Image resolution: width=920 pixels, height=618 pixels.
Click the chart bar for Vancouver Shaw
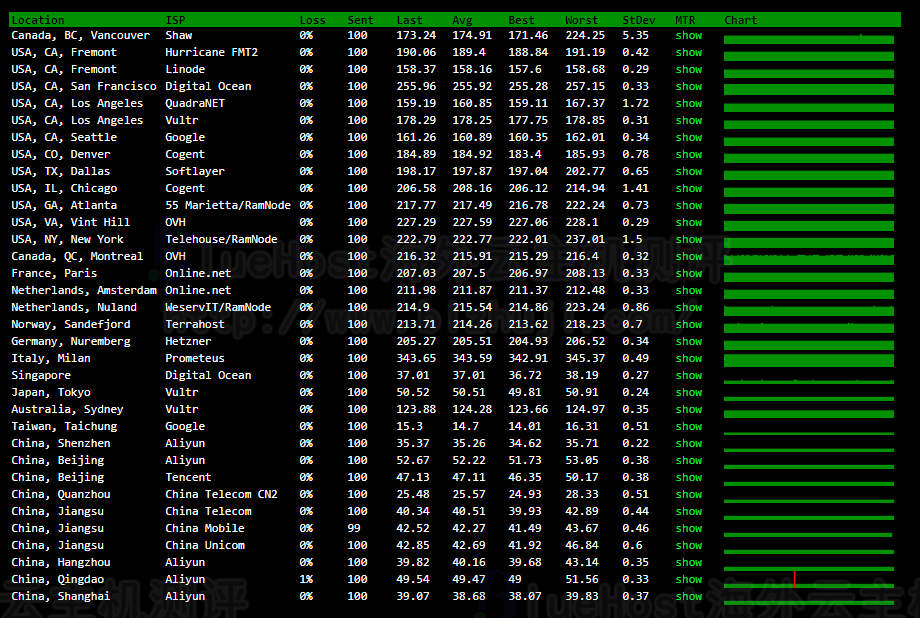coord(809,39)
